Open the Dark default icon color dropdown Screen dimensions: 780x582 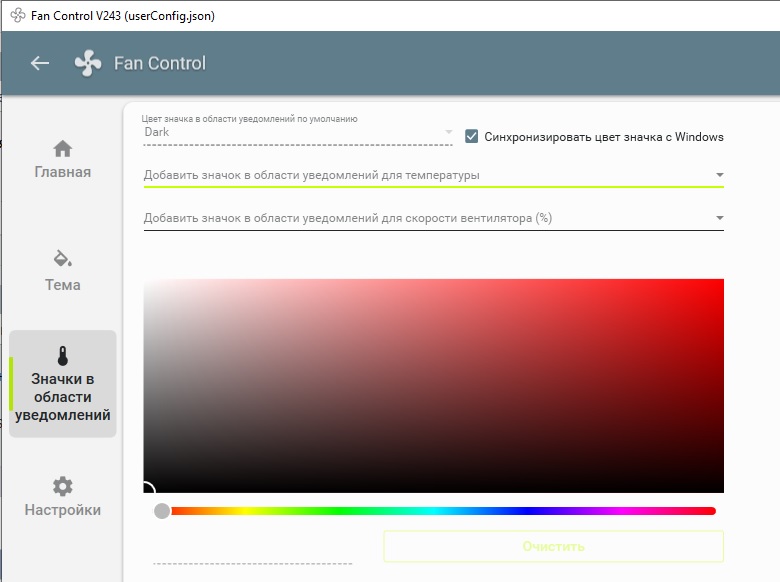[x=297, y=132]
